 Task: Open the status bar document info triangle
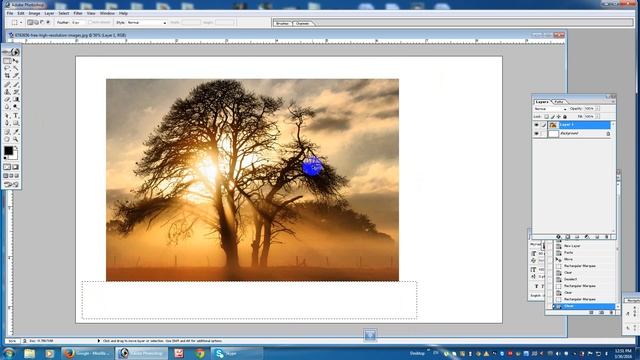(x=98, y=340)
